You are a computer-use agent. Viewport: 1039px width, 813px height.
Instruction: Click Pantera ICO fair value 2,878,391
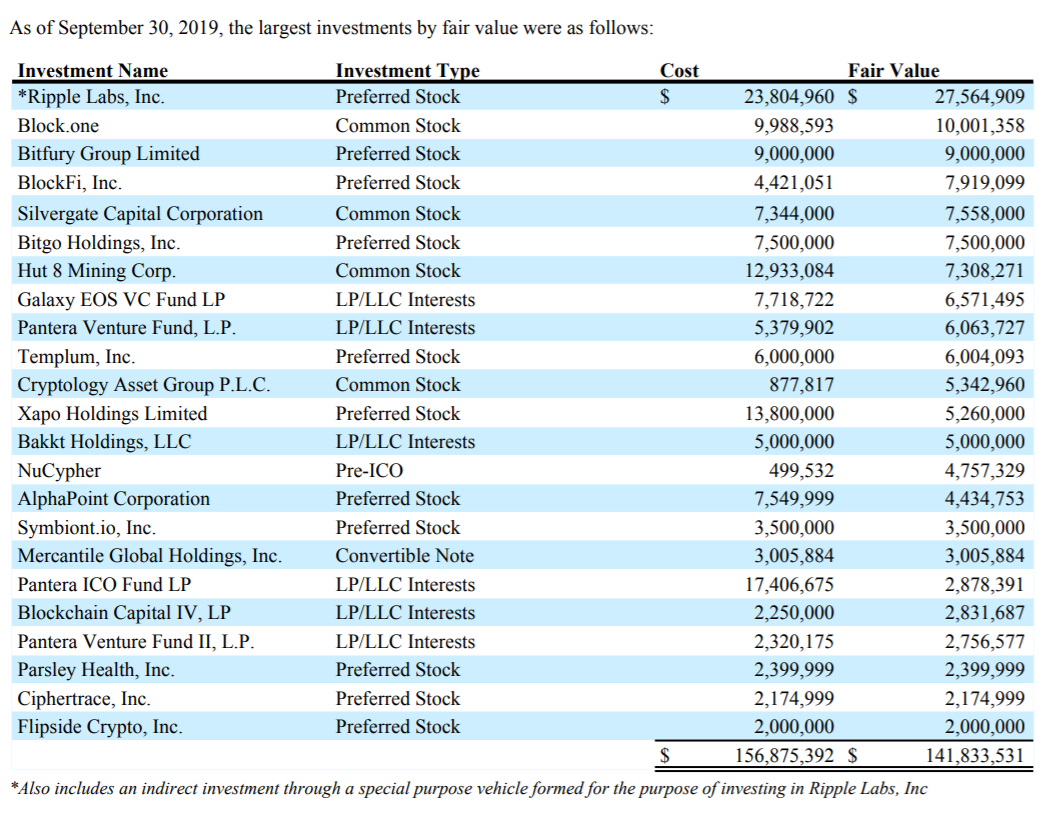click(x=985, y=585)
